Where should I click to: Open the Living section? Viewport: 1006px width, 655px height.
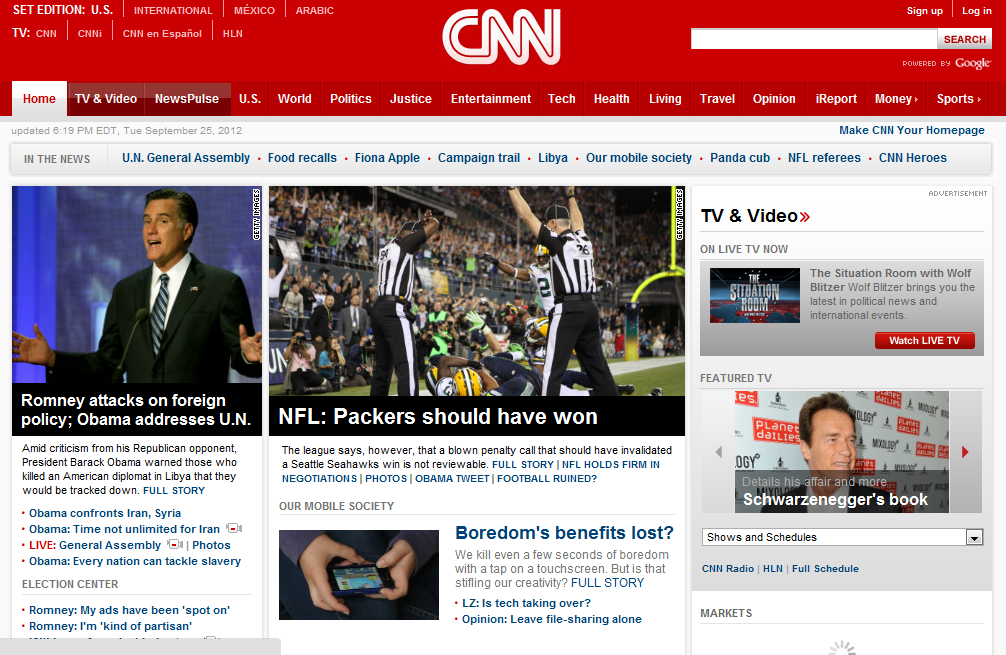click(665, 99)
